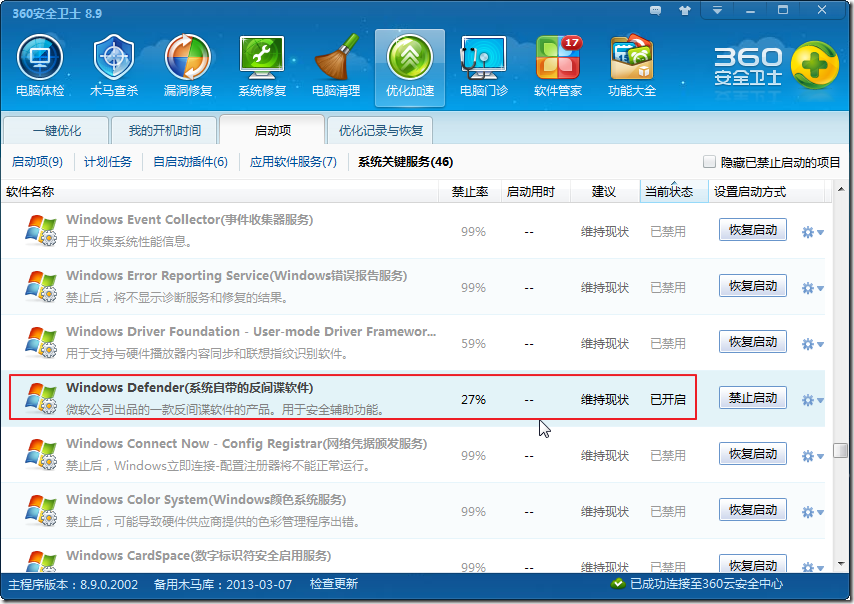Click the feedback speech bubble icon
This screenshot has width=854, height=604.
(656, 10)
